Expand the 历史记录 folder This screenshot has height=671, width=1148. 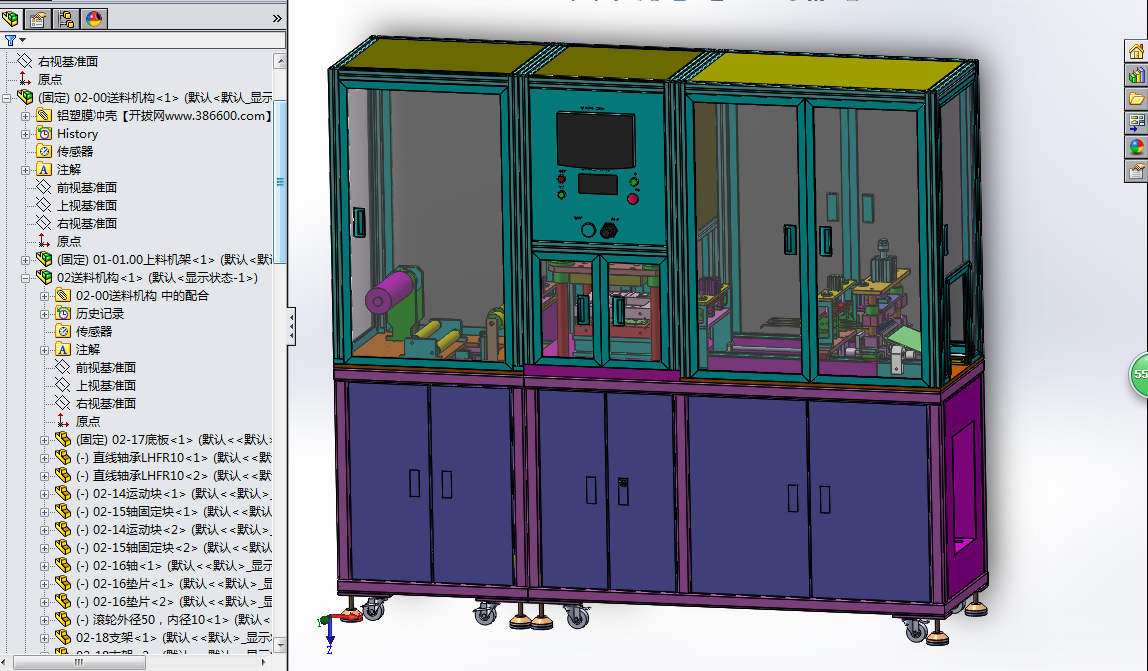45,314
